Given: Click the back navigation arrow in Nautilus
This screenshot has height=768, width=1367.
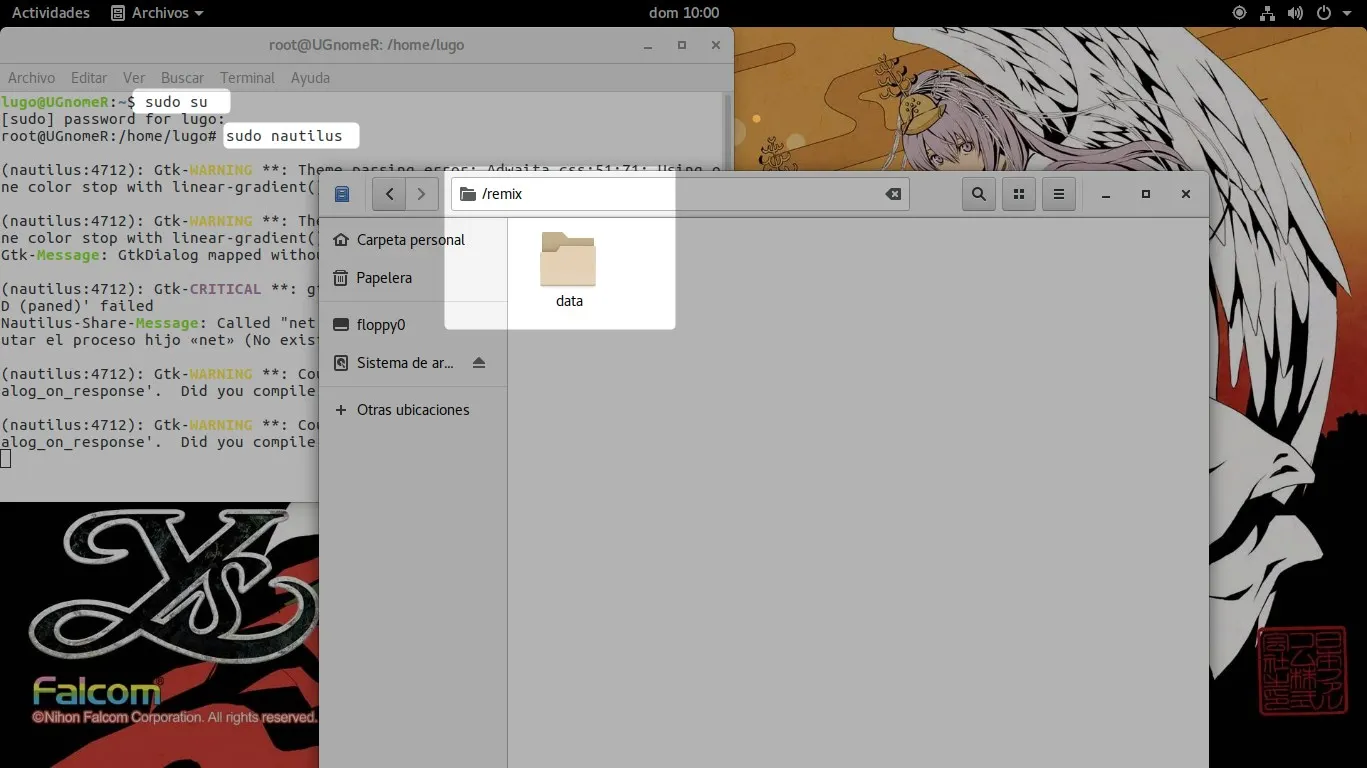Looking at the screenshot, I should (x=388, y=194).
